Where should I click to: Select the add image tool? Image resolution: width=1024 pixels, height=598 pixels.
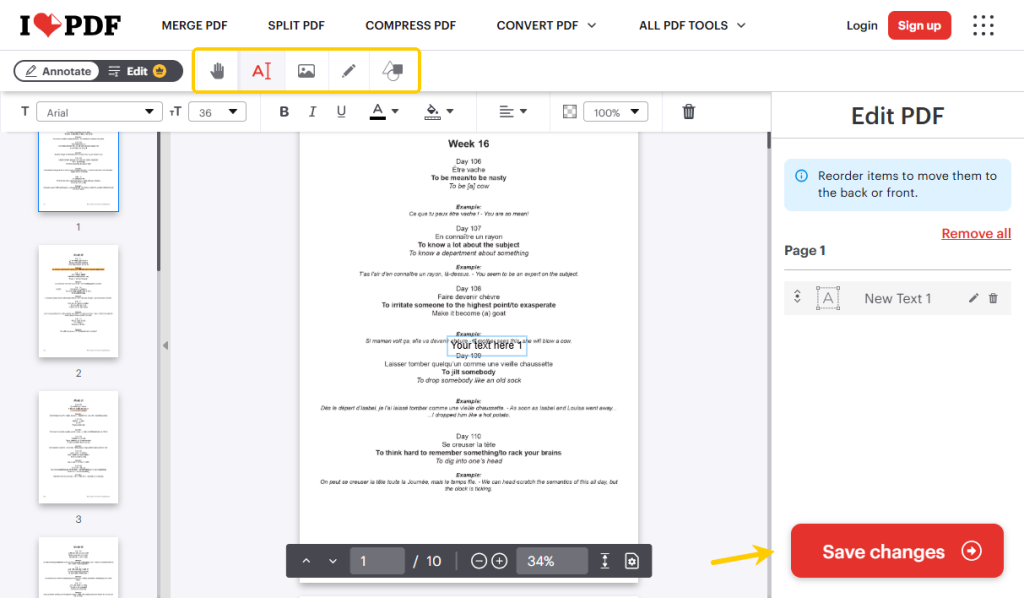click(x=306, y=71)
